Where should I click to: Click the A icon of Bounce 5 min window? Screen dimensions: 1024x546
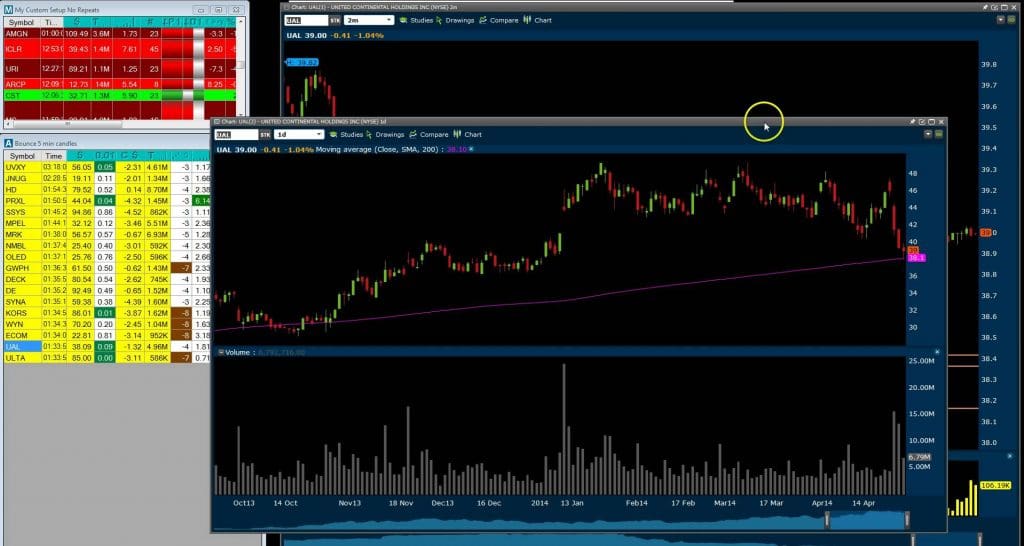point(8,143)
